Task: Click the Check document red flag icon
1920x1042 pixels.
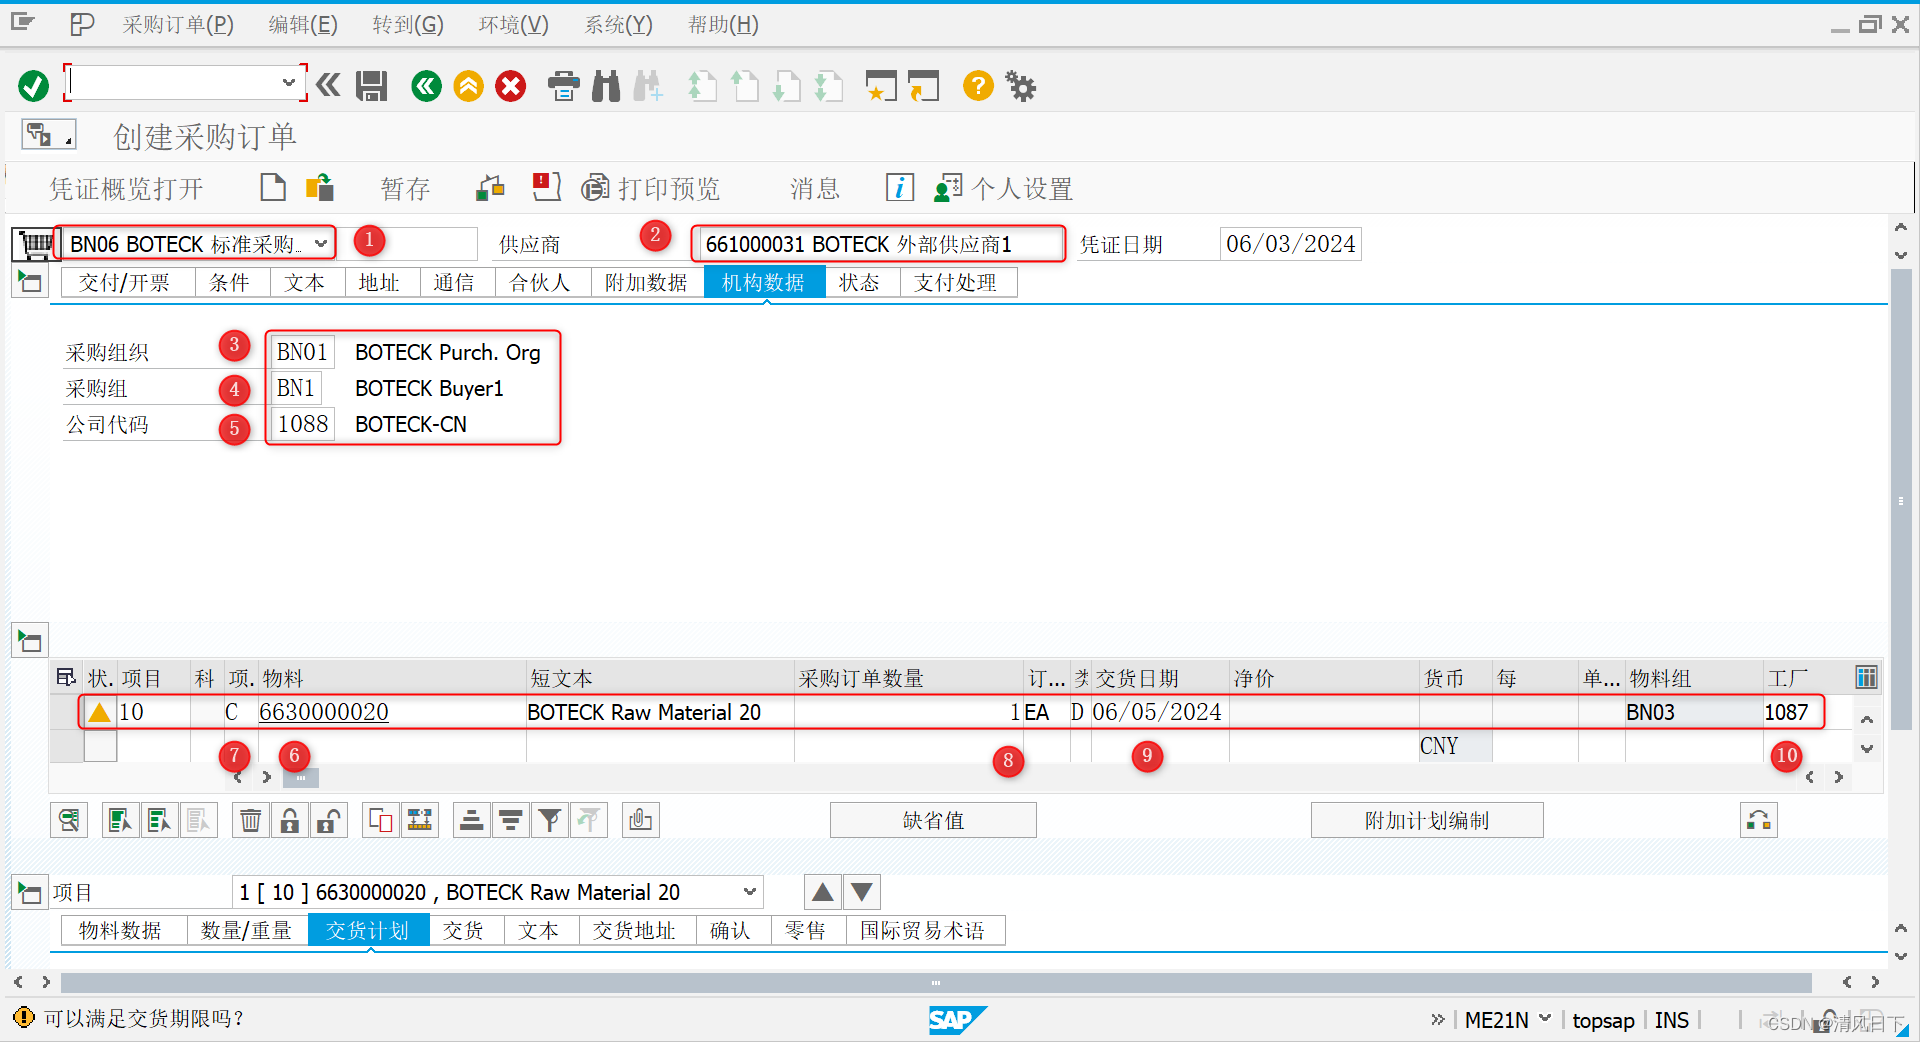Action: 546,187
